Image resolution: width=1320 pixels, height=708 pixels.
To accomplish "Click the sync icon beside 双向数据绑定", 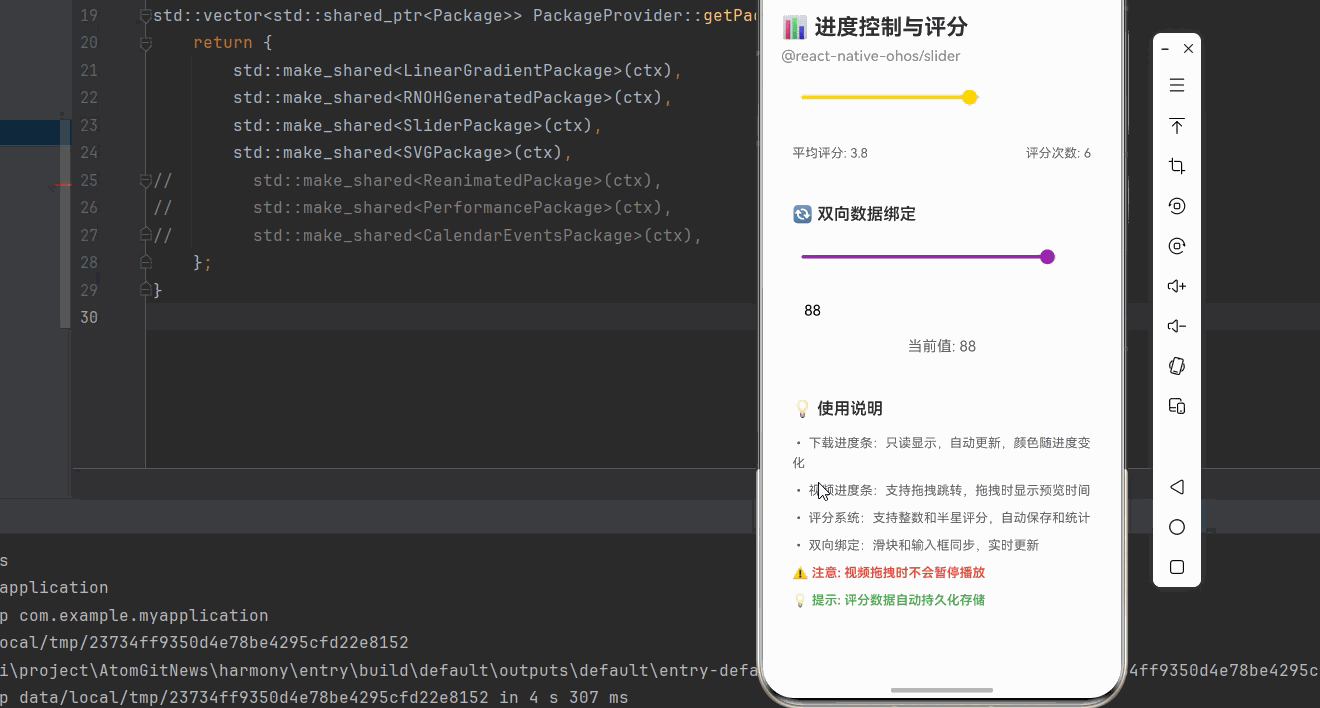I will tap(802, 214).
